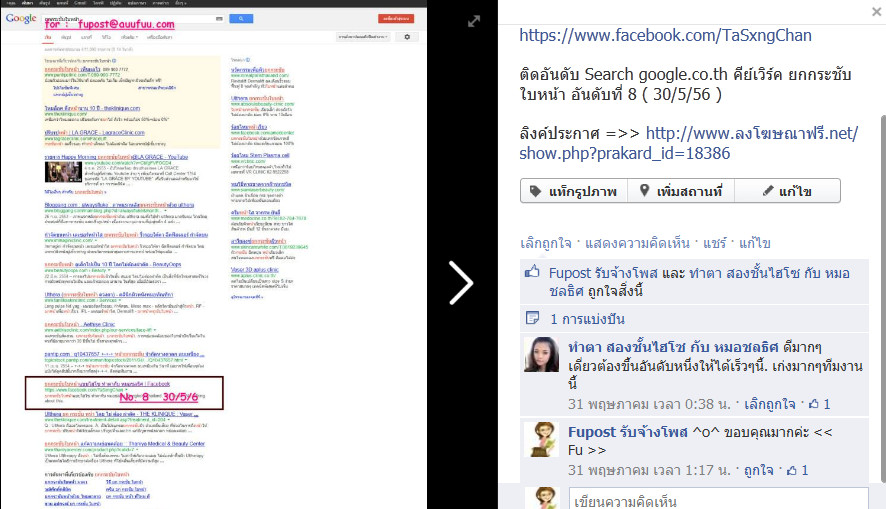Click the แท็กรูปภาพ tag photo button
This screenshot has height=509, width=886.
click(x=574, y=191)
